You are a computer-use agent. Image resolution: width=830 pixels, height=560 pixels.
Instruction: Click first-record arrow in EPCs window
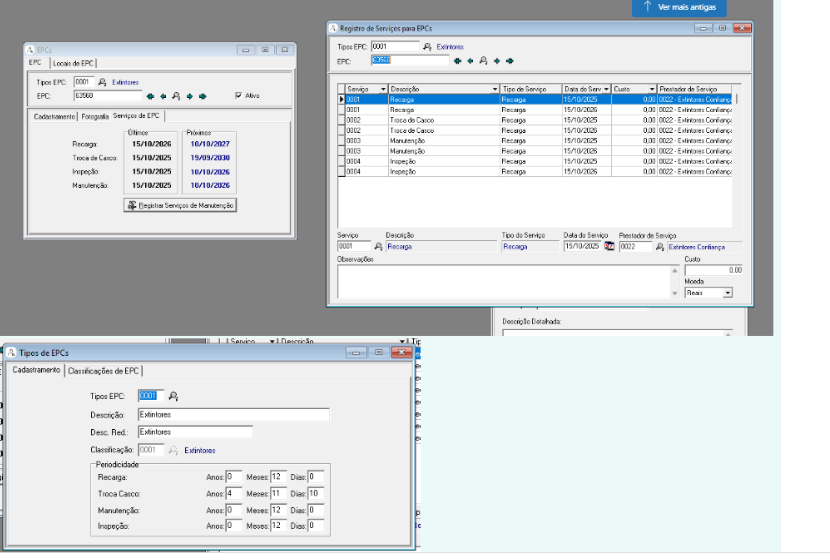tap(151, 96)
